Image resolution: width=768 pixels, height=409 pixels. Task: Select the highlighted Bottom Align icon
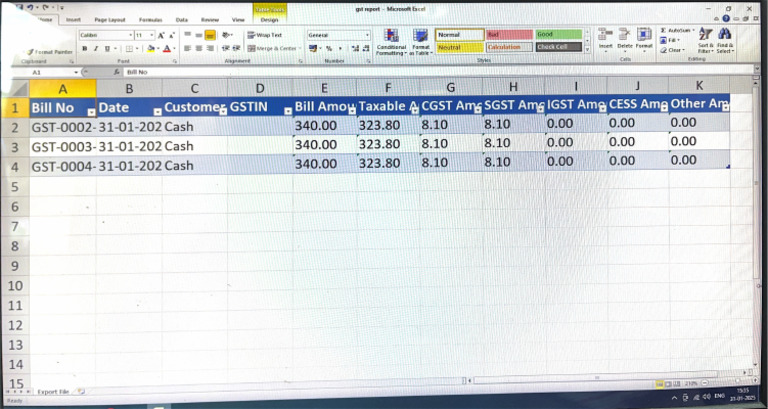210,35
